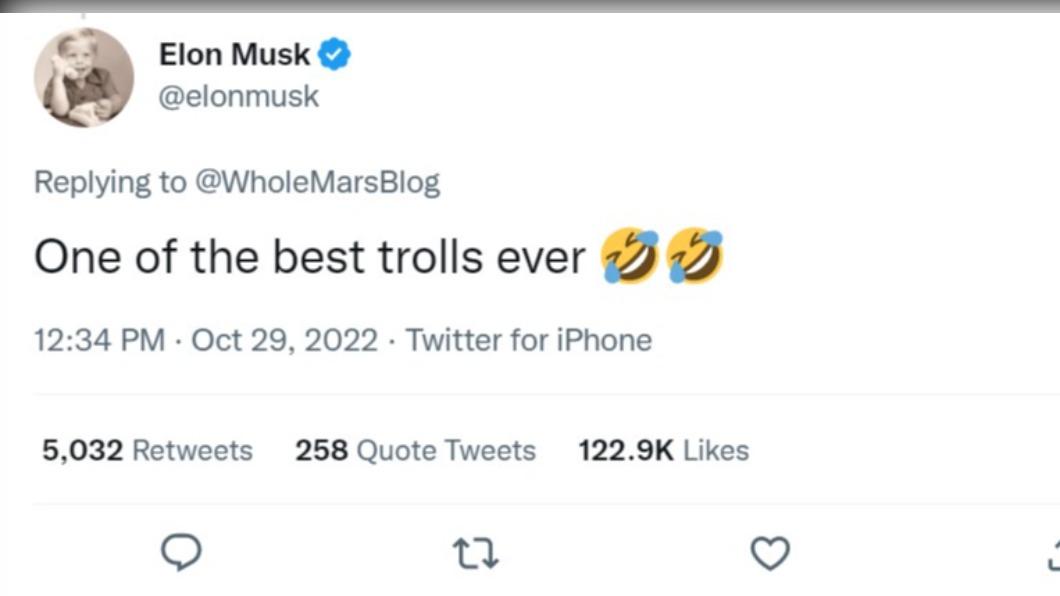
Task: Open Elon Musk's profile picture
Action: click(x=84, y=77)
